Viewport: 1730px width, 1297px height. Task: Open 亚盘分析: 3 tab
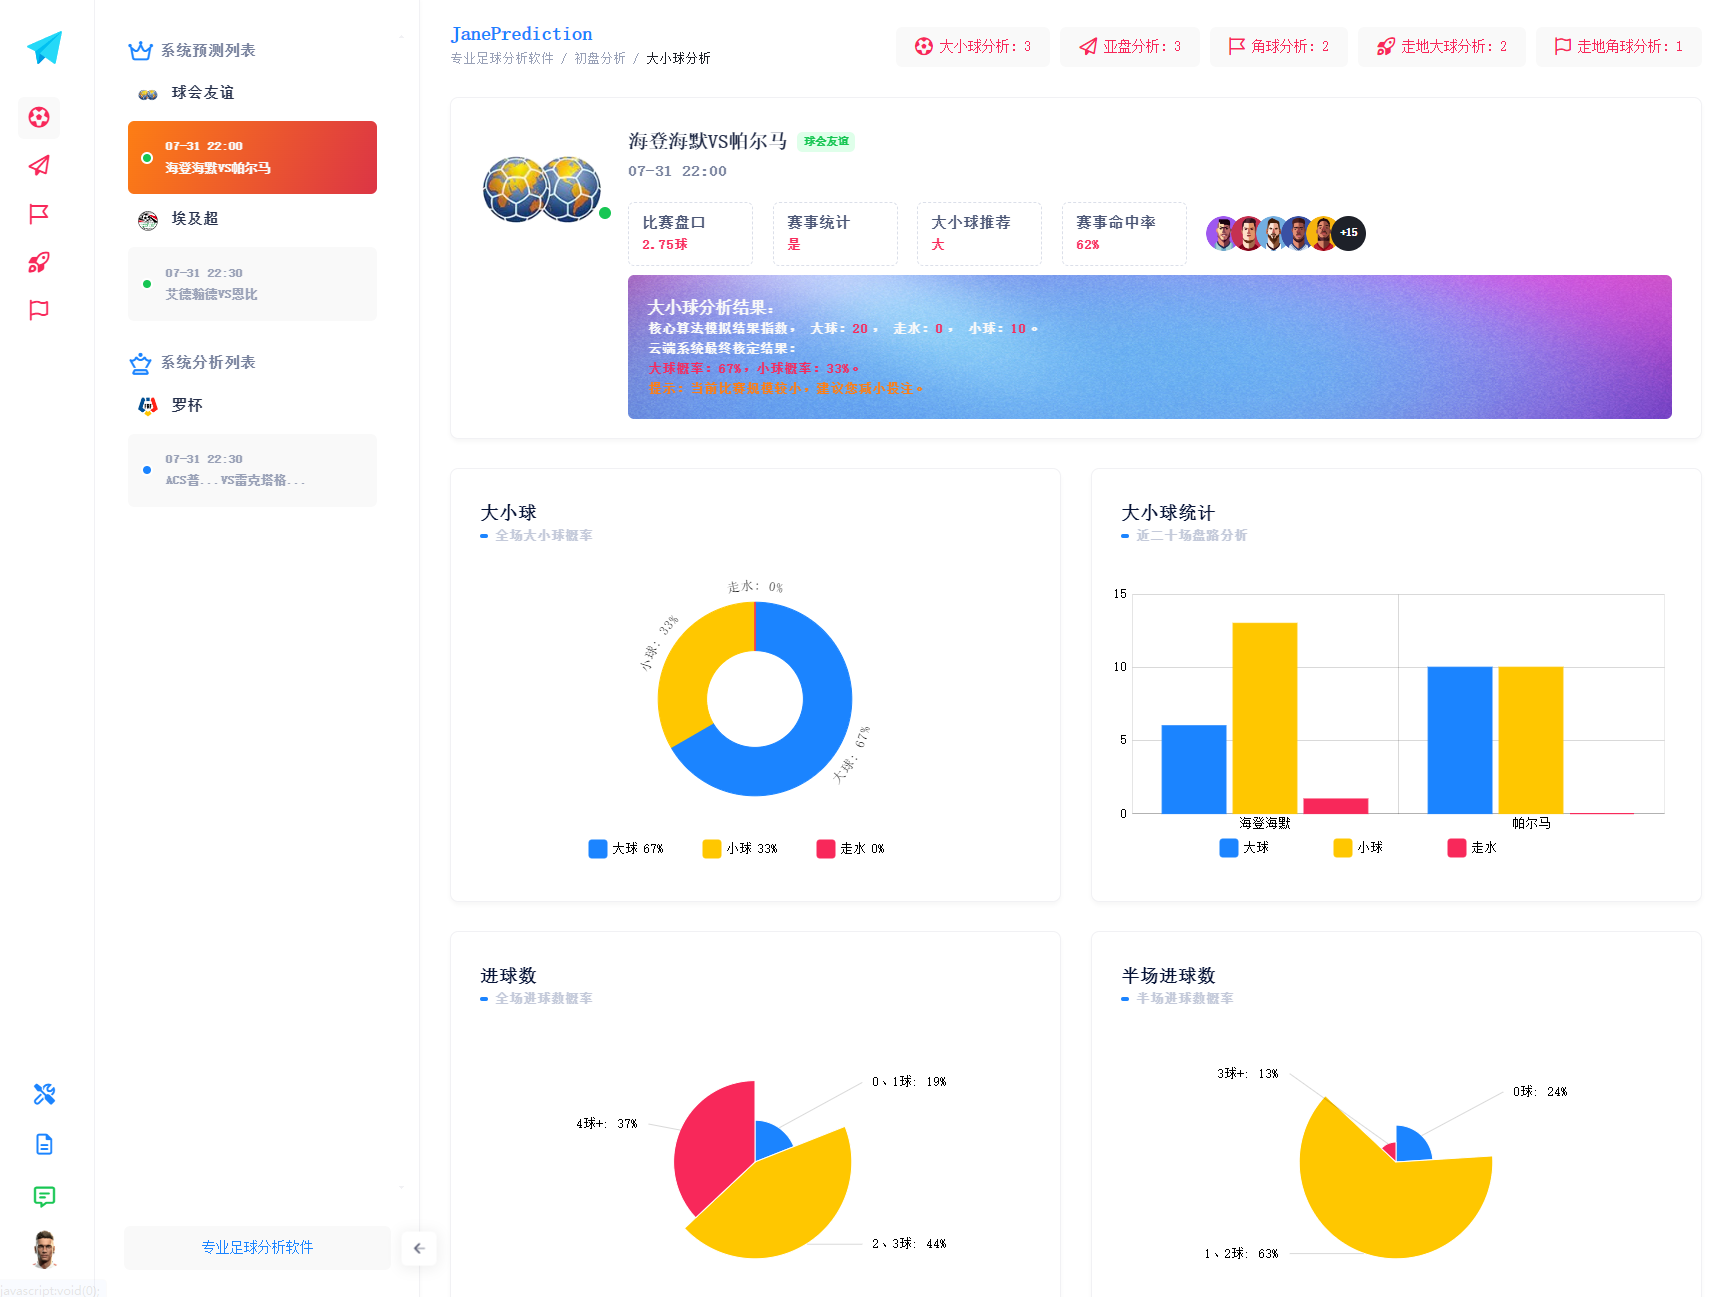pyautogui.click(x=1130, y=47)
